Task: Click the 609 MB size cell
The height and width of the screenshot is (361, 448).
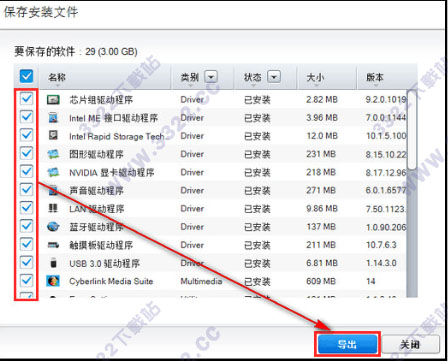Action: point(321,281)
